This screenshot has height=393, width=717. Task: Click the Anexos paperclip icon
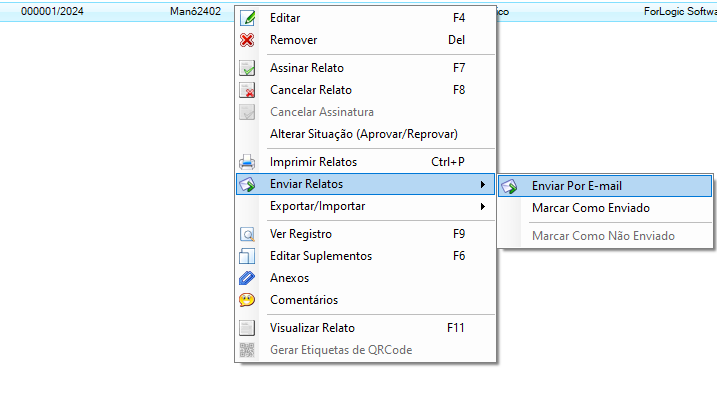point(247,278)
